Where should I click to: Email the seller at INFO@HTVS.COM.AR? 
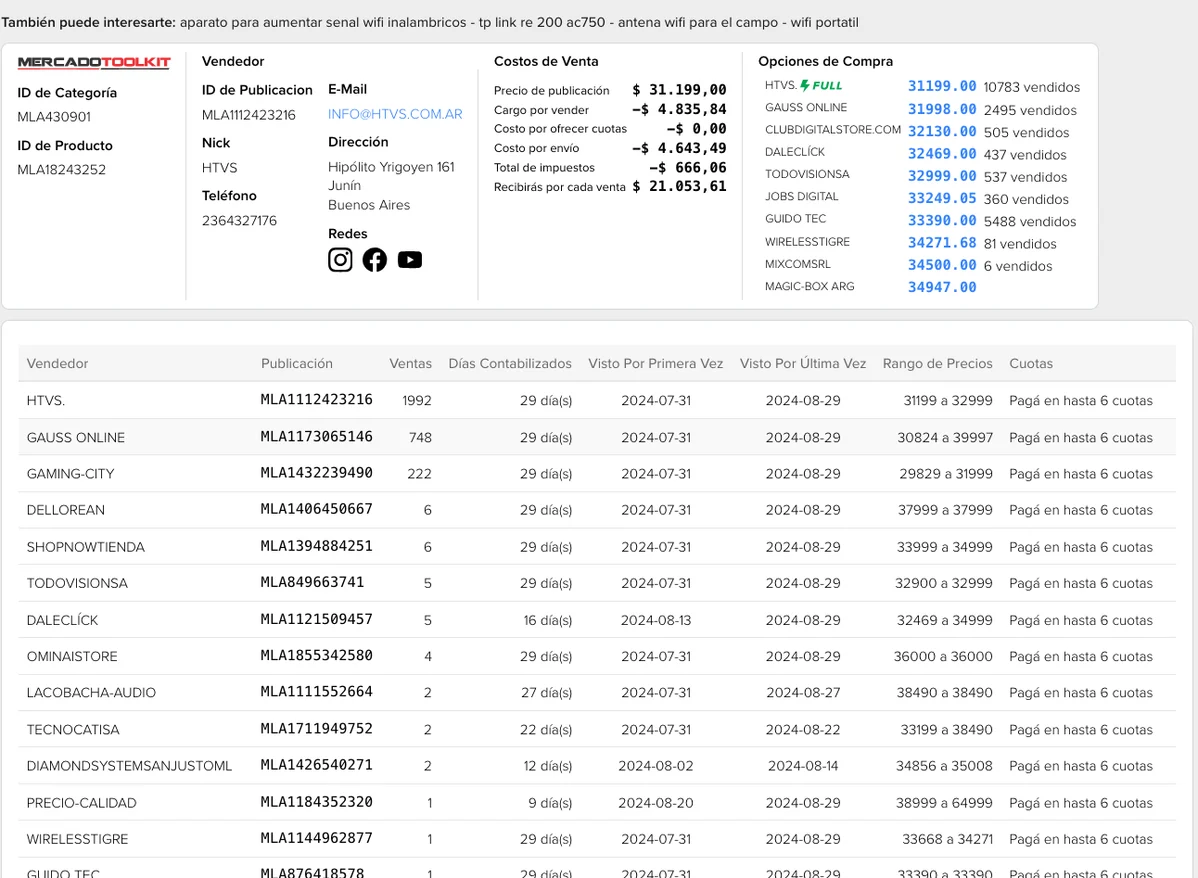[x=395, y=114]
